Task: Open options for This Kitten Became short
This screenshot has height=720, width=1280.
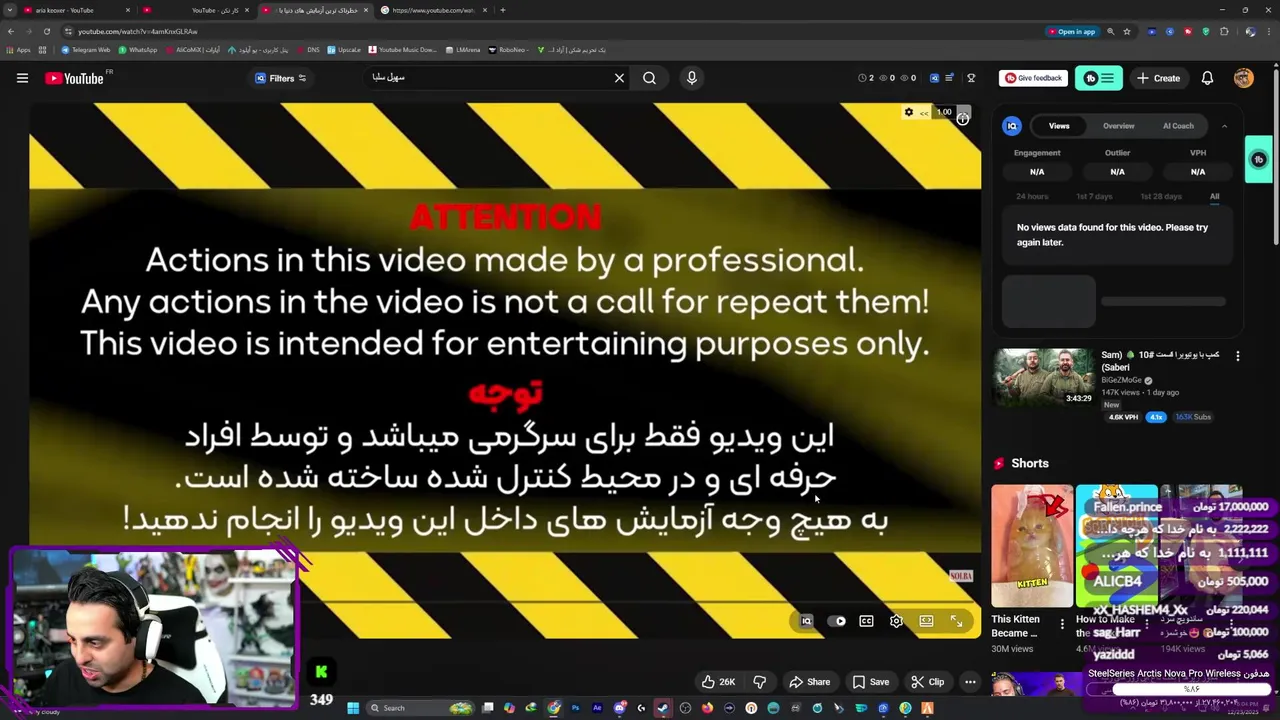Action: (x=1062, y=625)
